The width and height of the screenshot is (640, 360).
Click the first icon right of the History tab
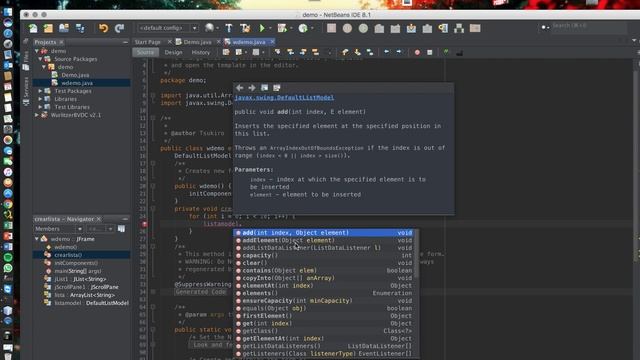[x=226, y=52]
